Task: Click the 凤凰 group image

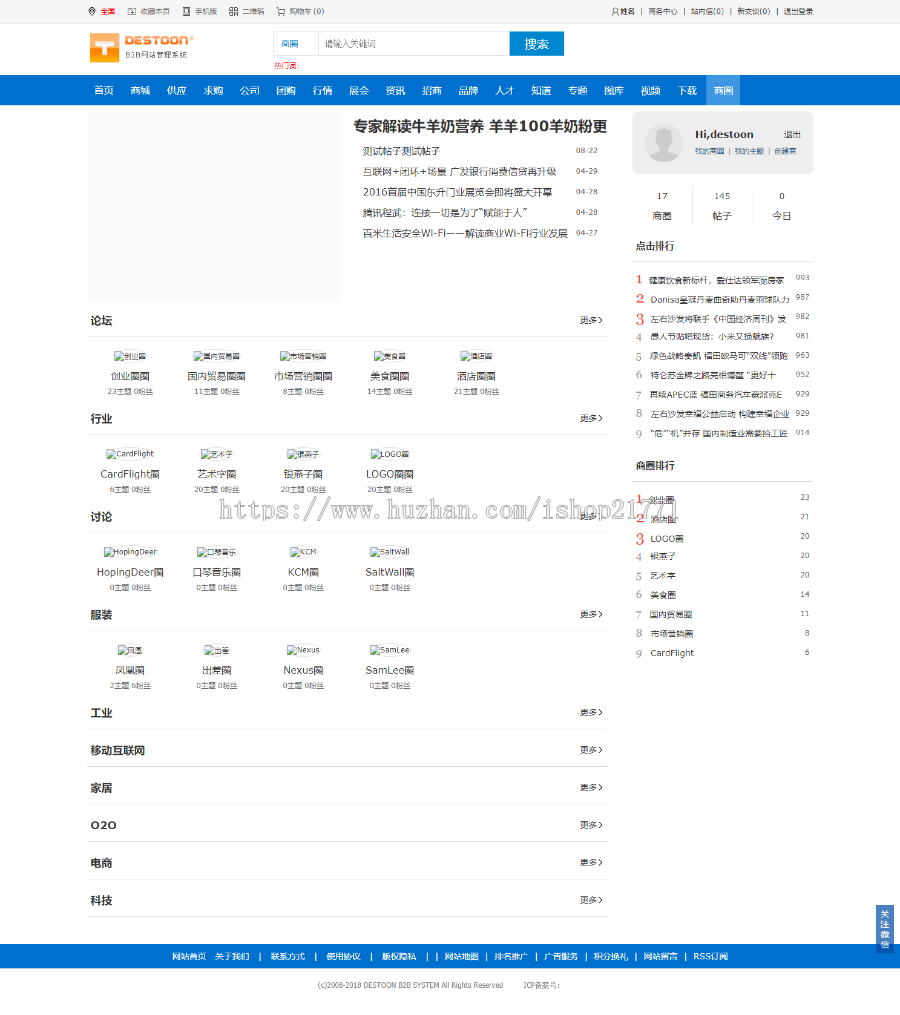Action: [x=130, y=650]
